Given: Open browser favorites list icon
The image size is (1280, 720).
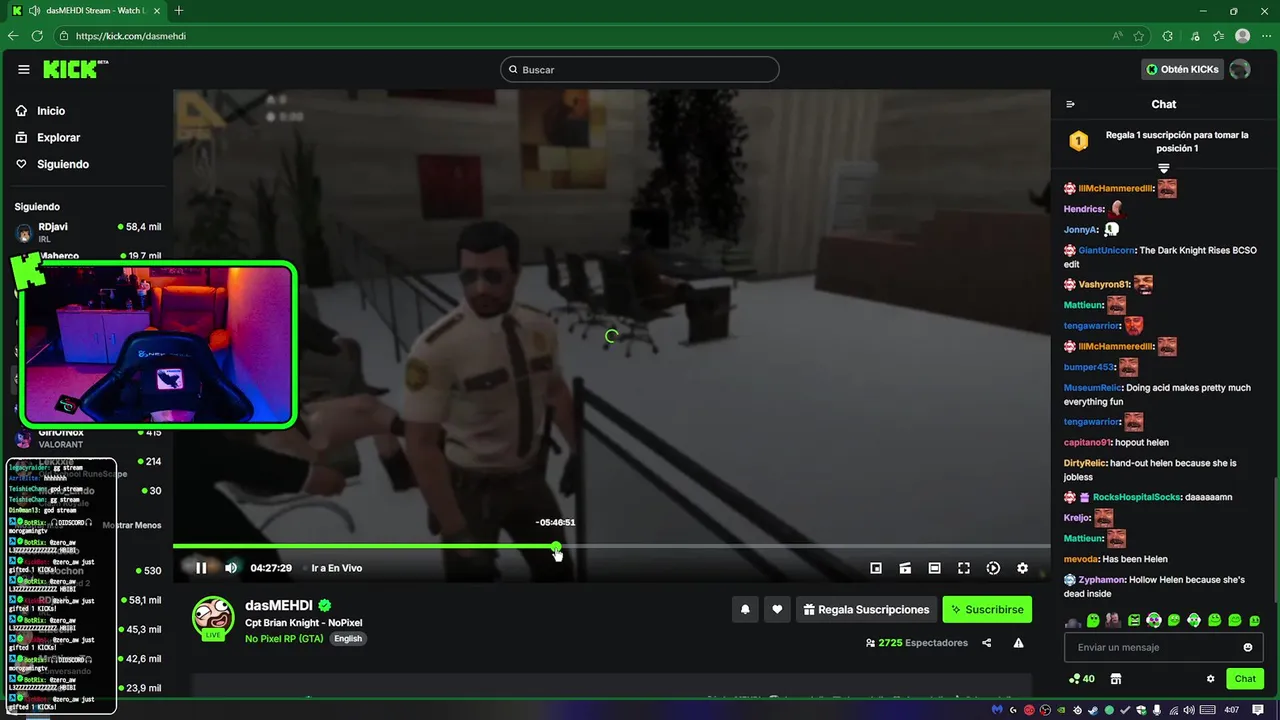Looking at the screenshot, I should (1218, 36).
